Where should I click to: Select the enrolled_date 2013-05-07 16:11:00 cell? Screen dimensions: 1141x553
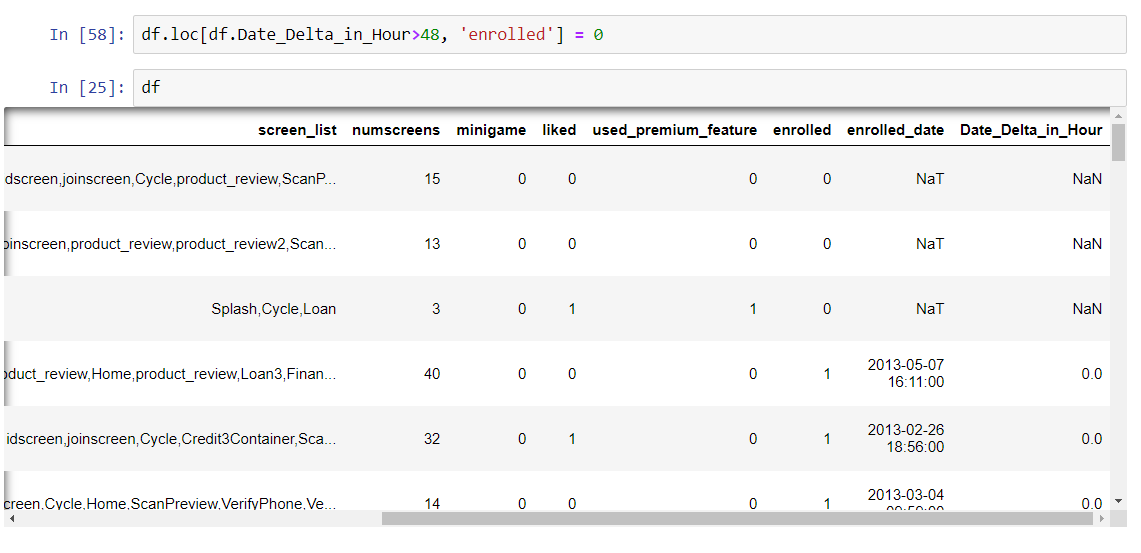click(x=906, y=373)
